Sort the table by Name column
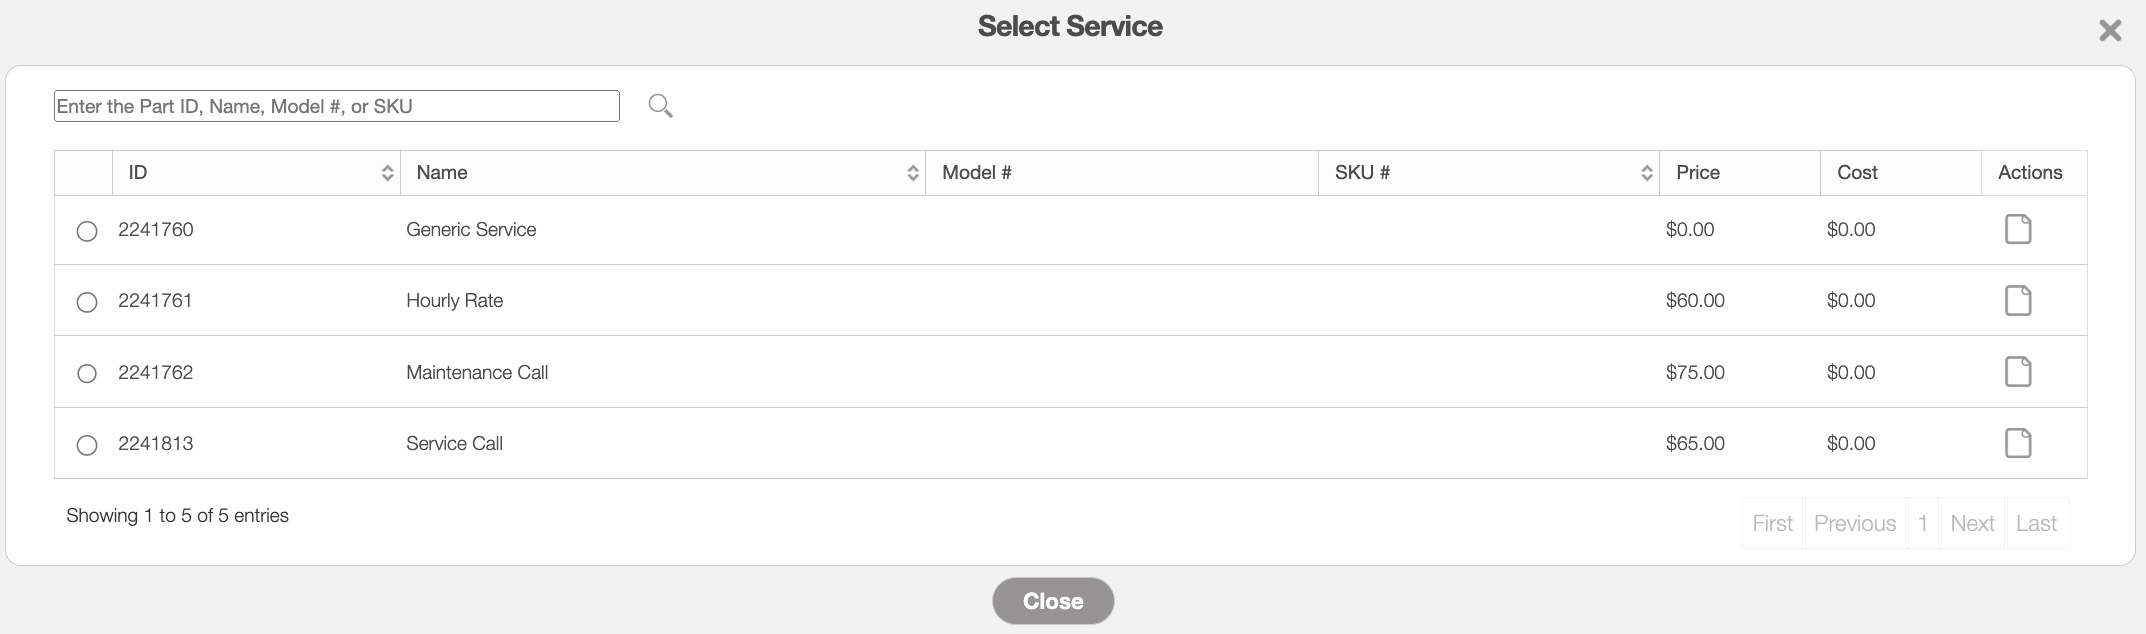 click(912, 173)
